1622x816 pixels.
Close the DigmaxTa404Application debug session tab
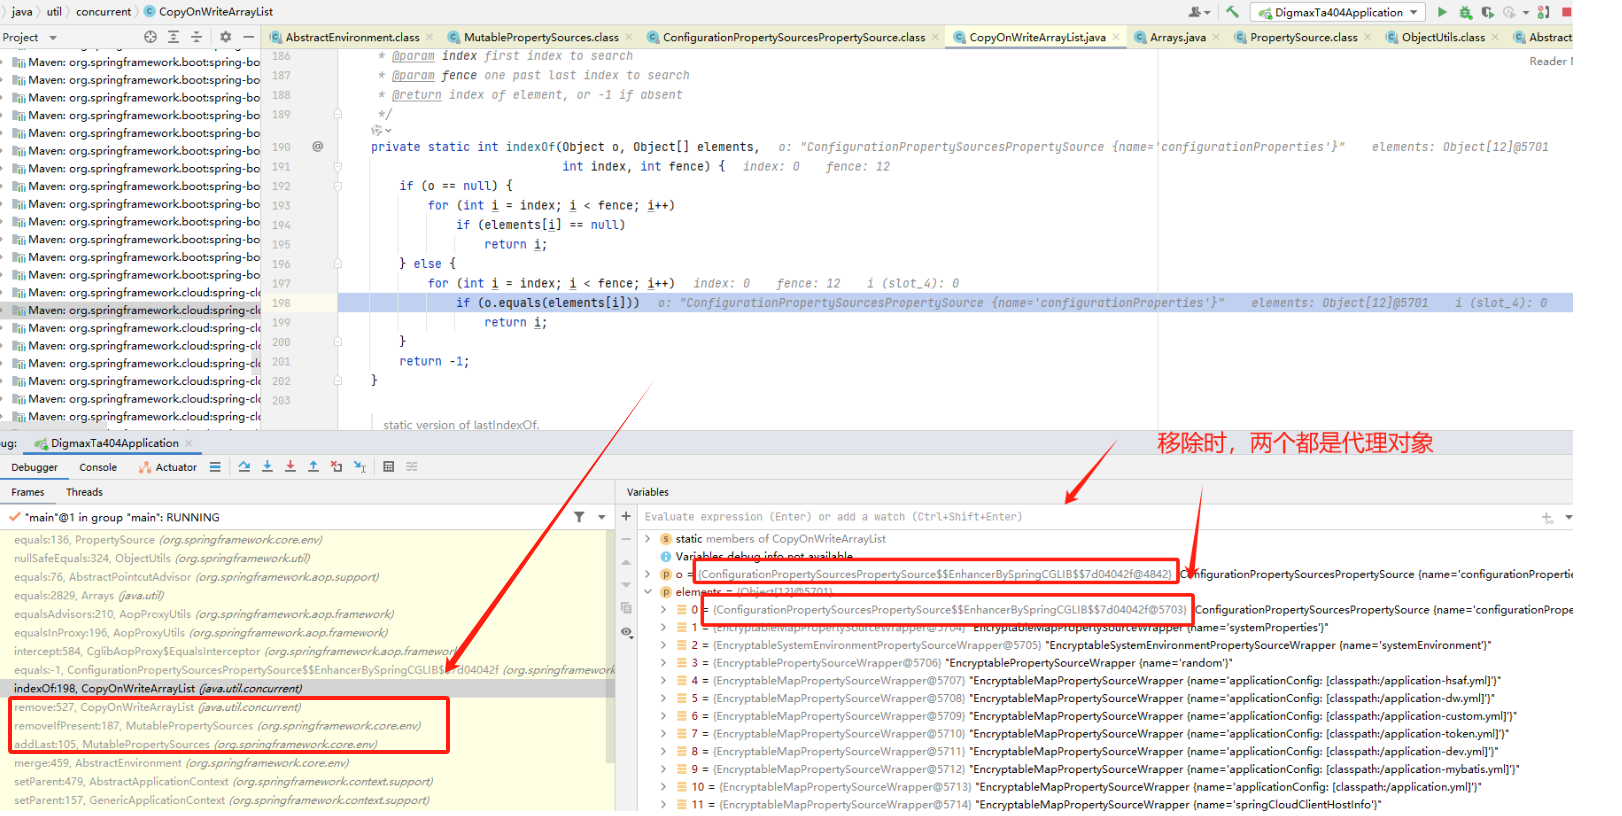pos(188,443)
